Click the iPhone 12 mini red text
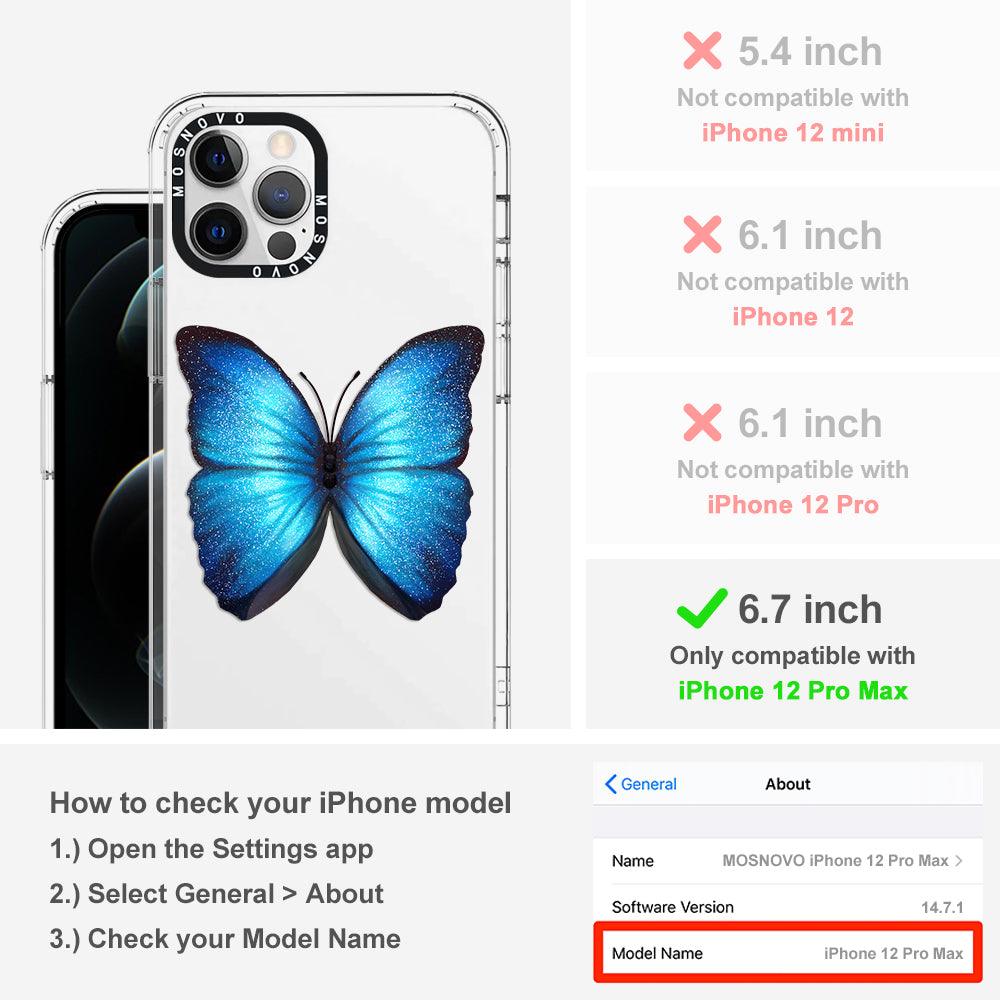 click(x=793, y=133)
